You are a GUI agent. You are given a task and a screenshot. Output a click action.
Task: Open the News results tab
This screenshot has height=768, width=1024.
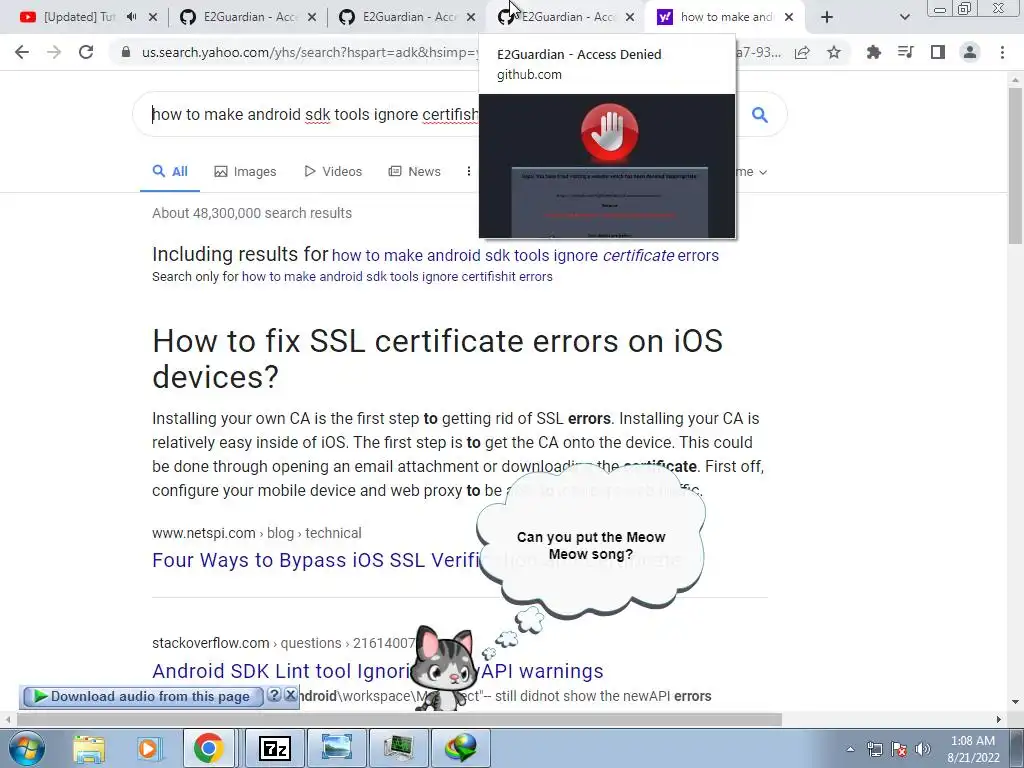(x=415, y=171)
